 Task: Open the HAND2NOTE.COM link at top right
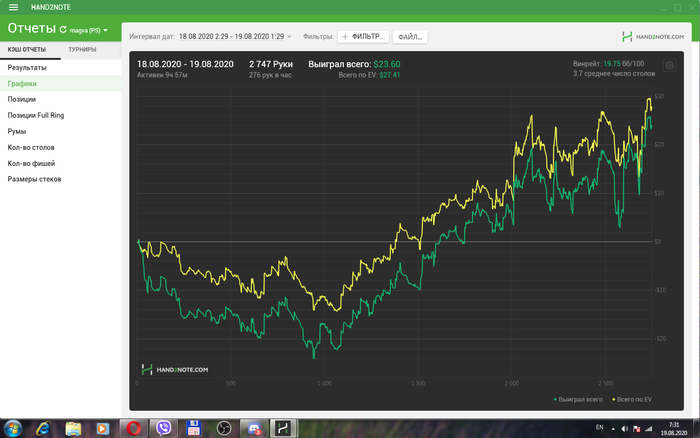tap(653, 37)
